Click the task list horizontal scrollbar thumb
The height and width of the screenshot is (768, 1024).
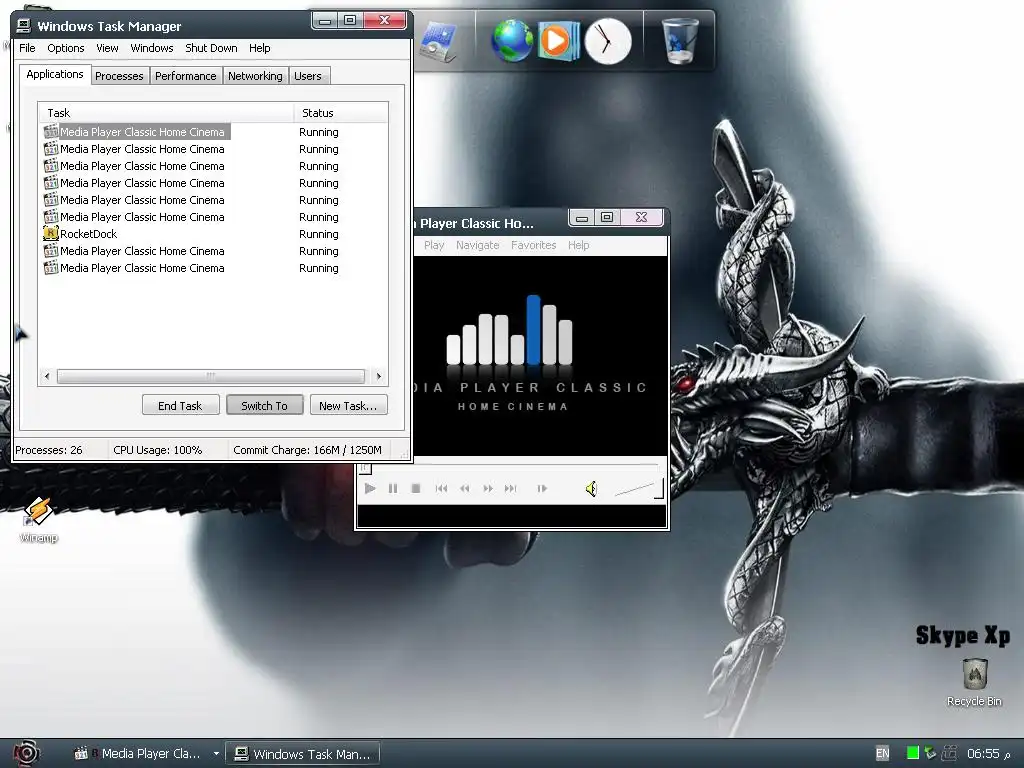[x=210, y=376]
